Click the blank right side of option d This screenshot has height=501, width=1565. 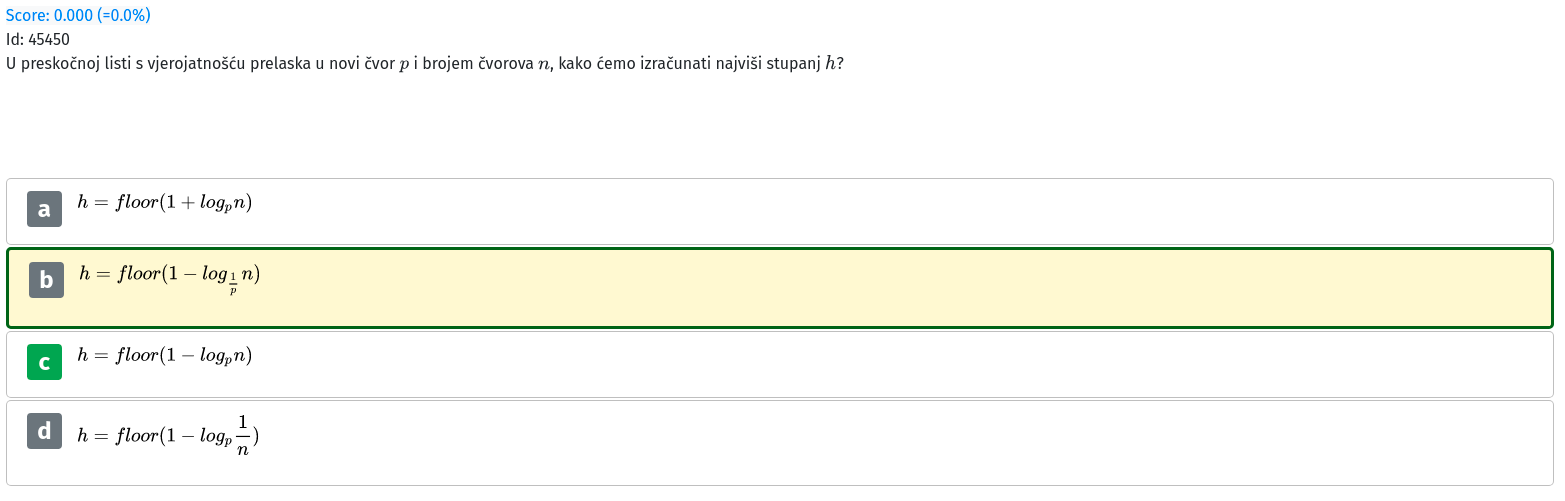coord(900,443)
